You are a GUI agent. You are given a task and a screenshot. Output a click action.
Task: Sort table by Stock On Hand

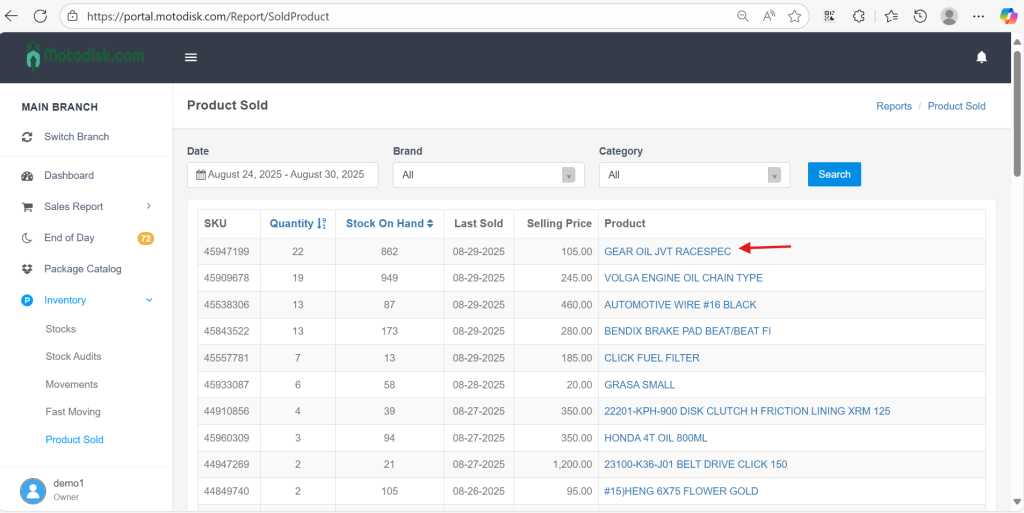(x=389, y=223)
